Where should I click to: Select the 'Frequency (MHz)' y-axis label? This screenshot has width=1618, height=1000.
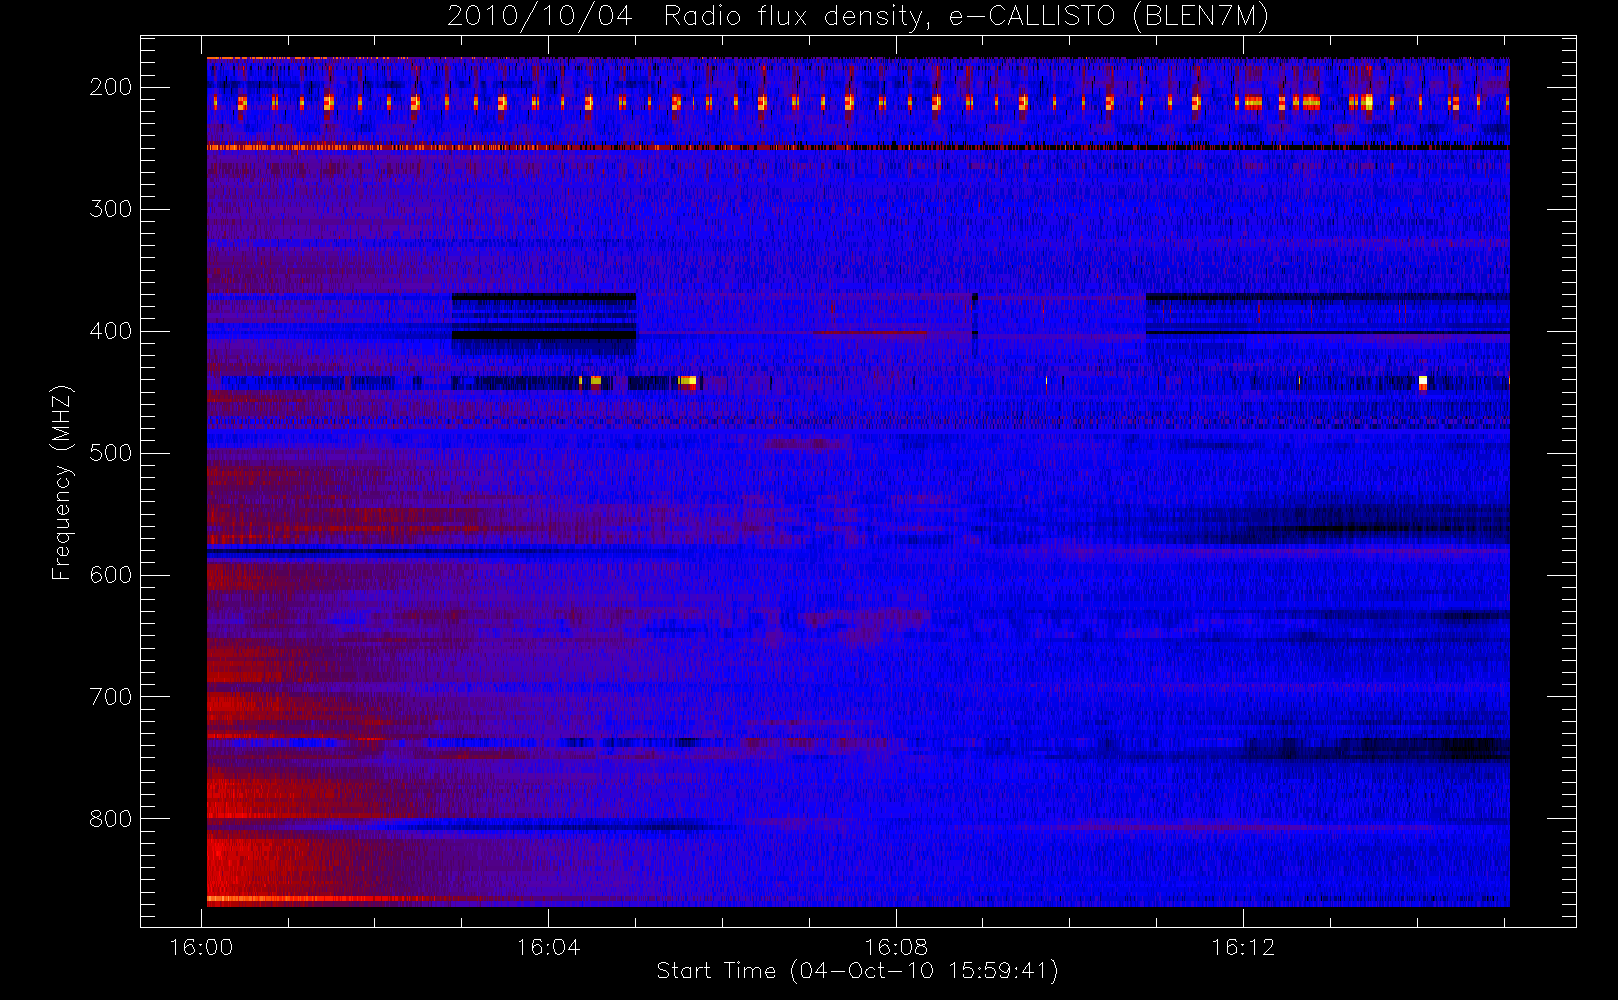coord(62,482)
